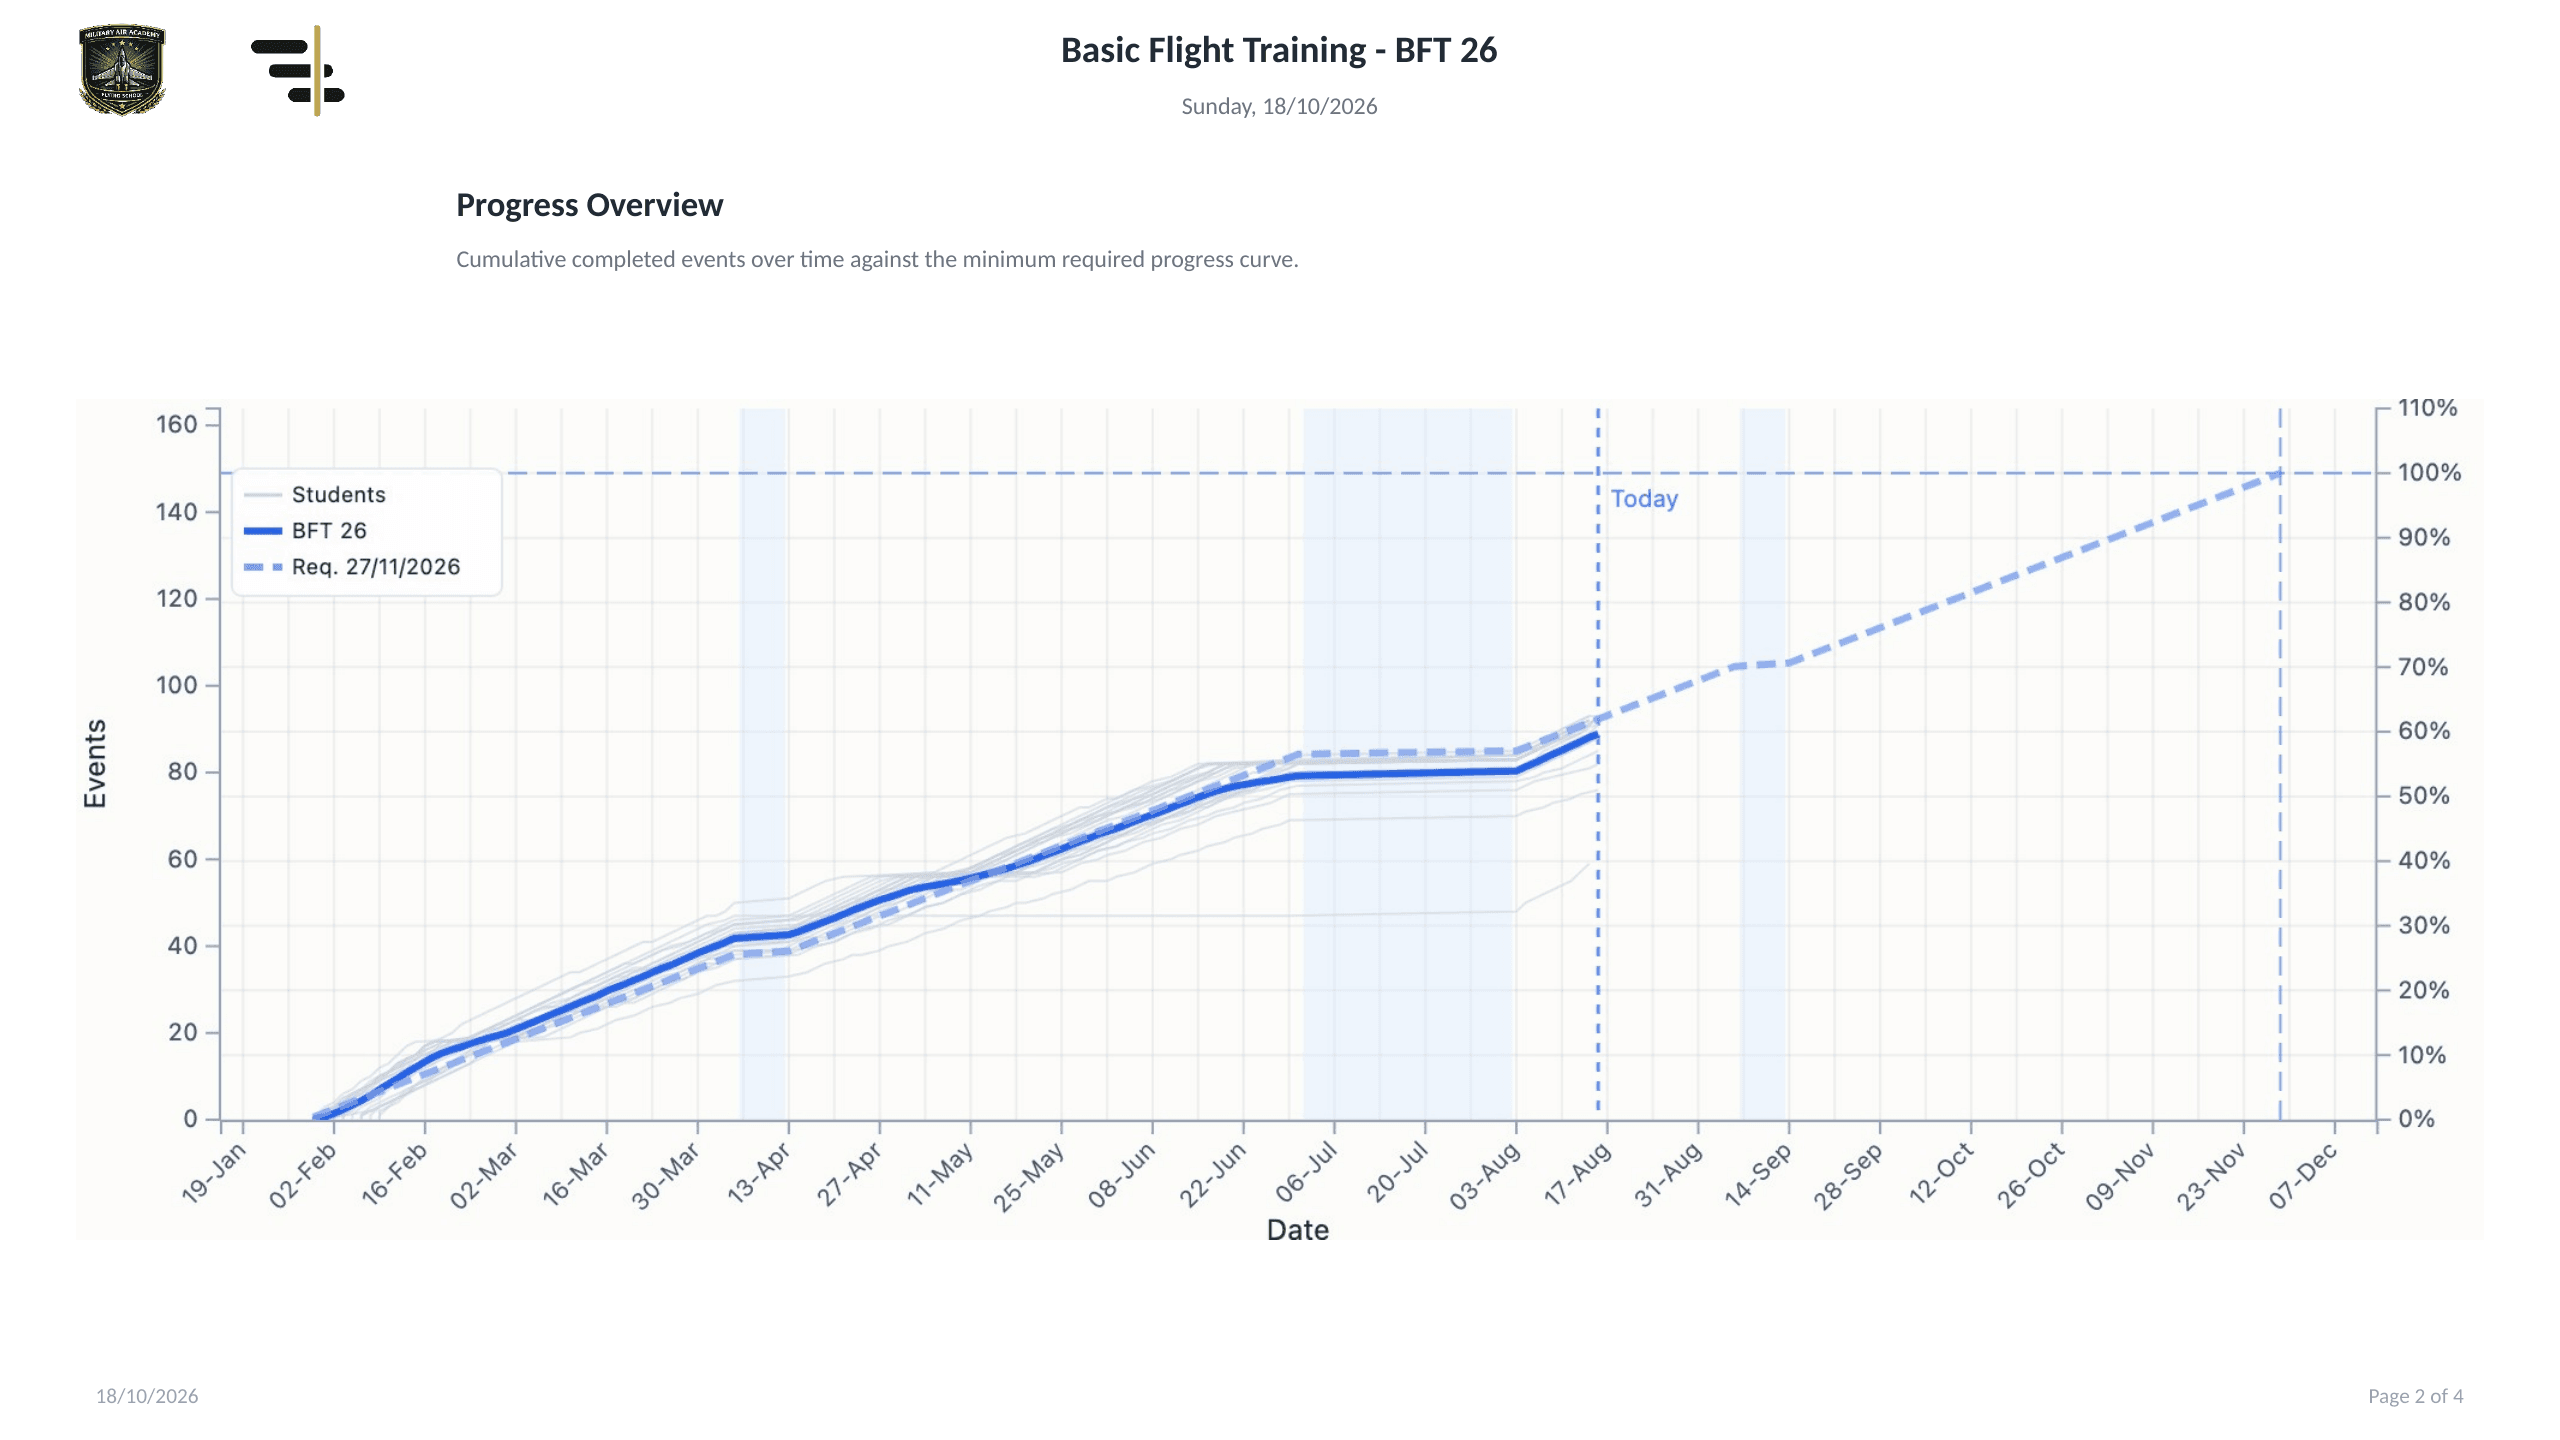
Task: Click the 13-Apr x-axis tick label
Action: [759, 1174]
